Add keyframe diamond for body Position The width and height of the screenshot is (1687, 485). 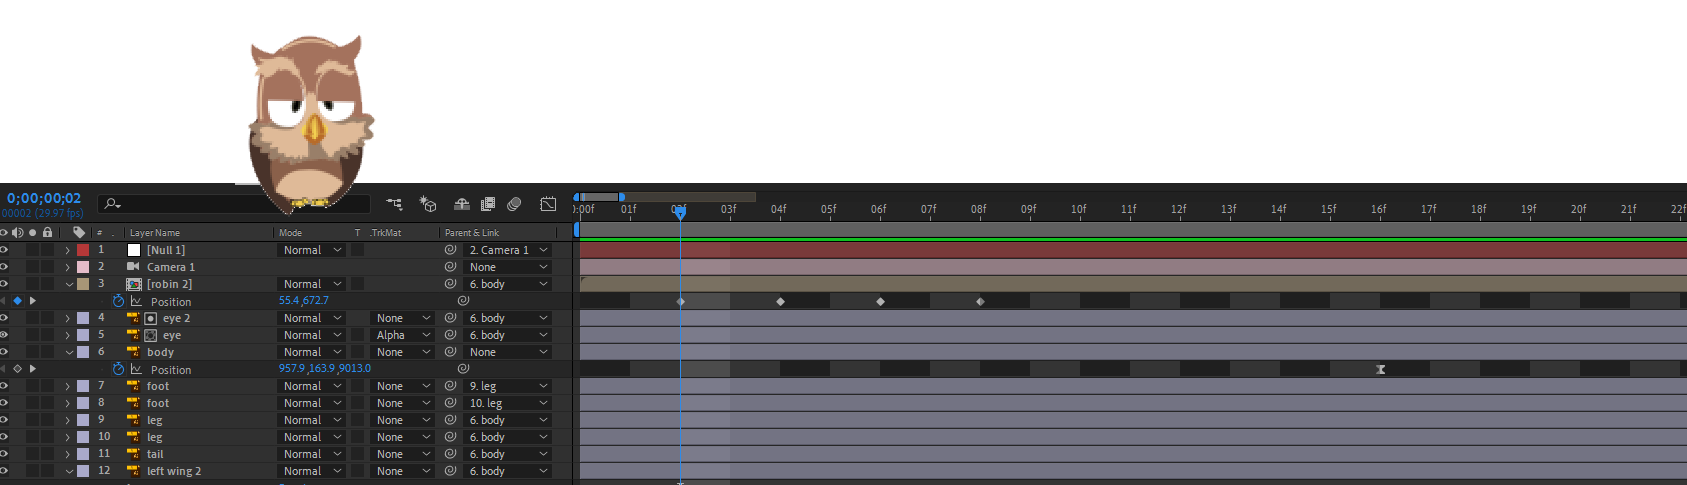17,369
